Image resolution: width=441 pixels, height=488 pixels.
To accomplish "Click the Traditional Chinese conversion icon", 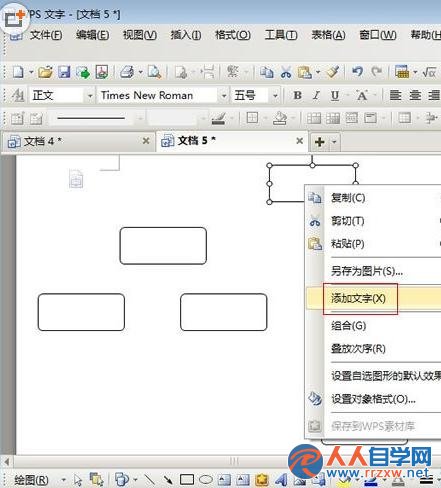I will 232,71.
